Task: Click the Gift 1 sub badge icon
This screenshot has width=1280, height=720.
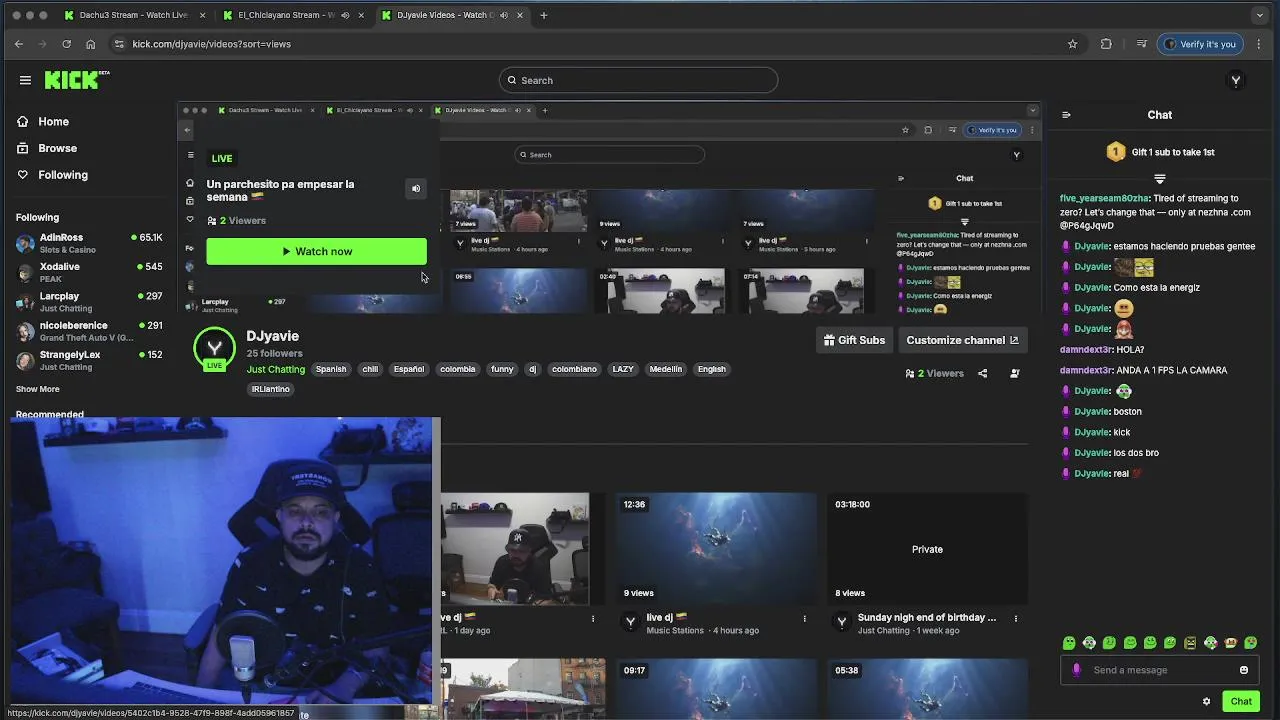Action: (x=1116, y=152)
